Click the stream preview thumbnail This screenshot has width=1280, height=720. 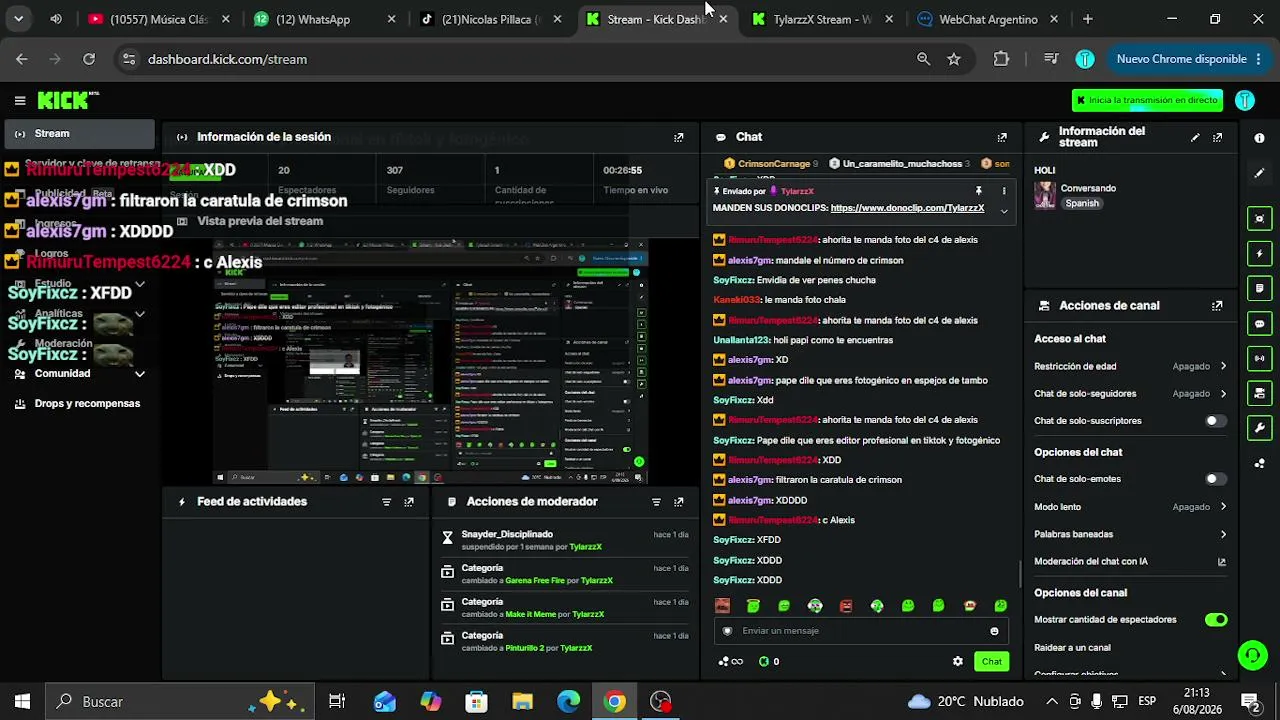pyautogui.click(x=430, y=362)
